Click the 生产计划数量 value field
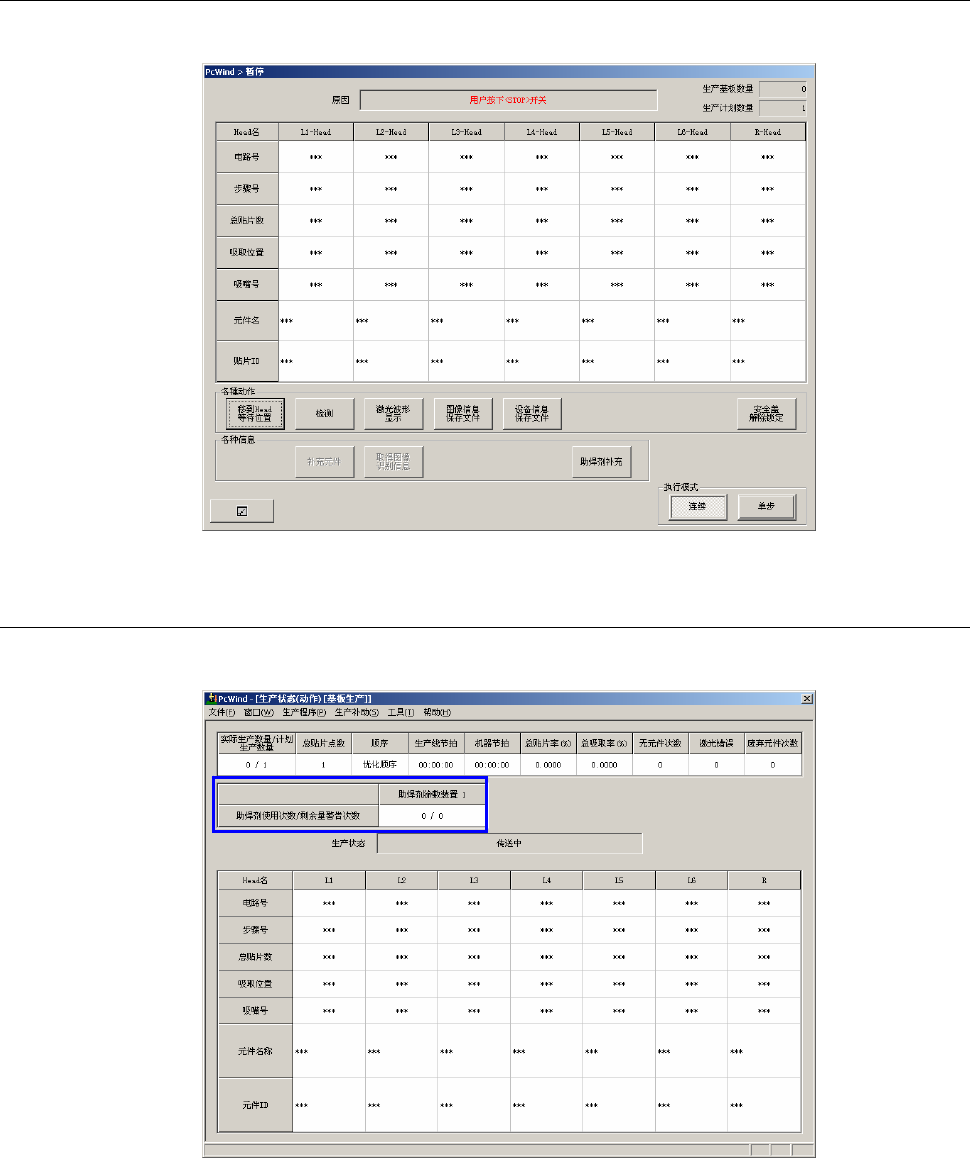The width and height of the screenshot is (970, 1158). (783, 109)
